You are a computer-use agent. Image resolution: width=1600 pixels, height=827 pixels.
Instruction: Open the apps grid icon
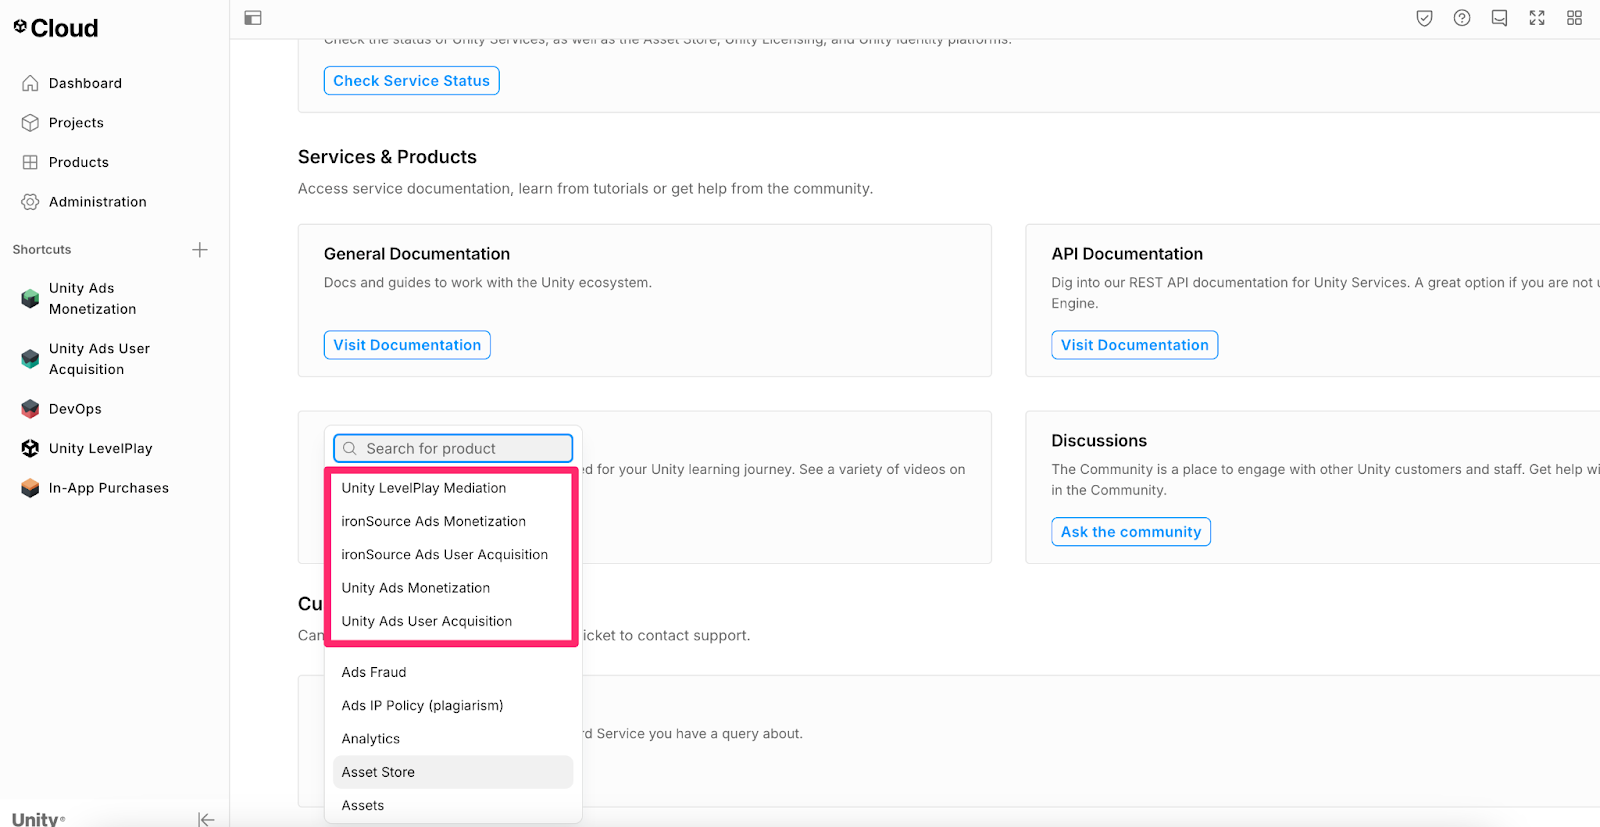pyautogui.click(x=1574, y=18)
